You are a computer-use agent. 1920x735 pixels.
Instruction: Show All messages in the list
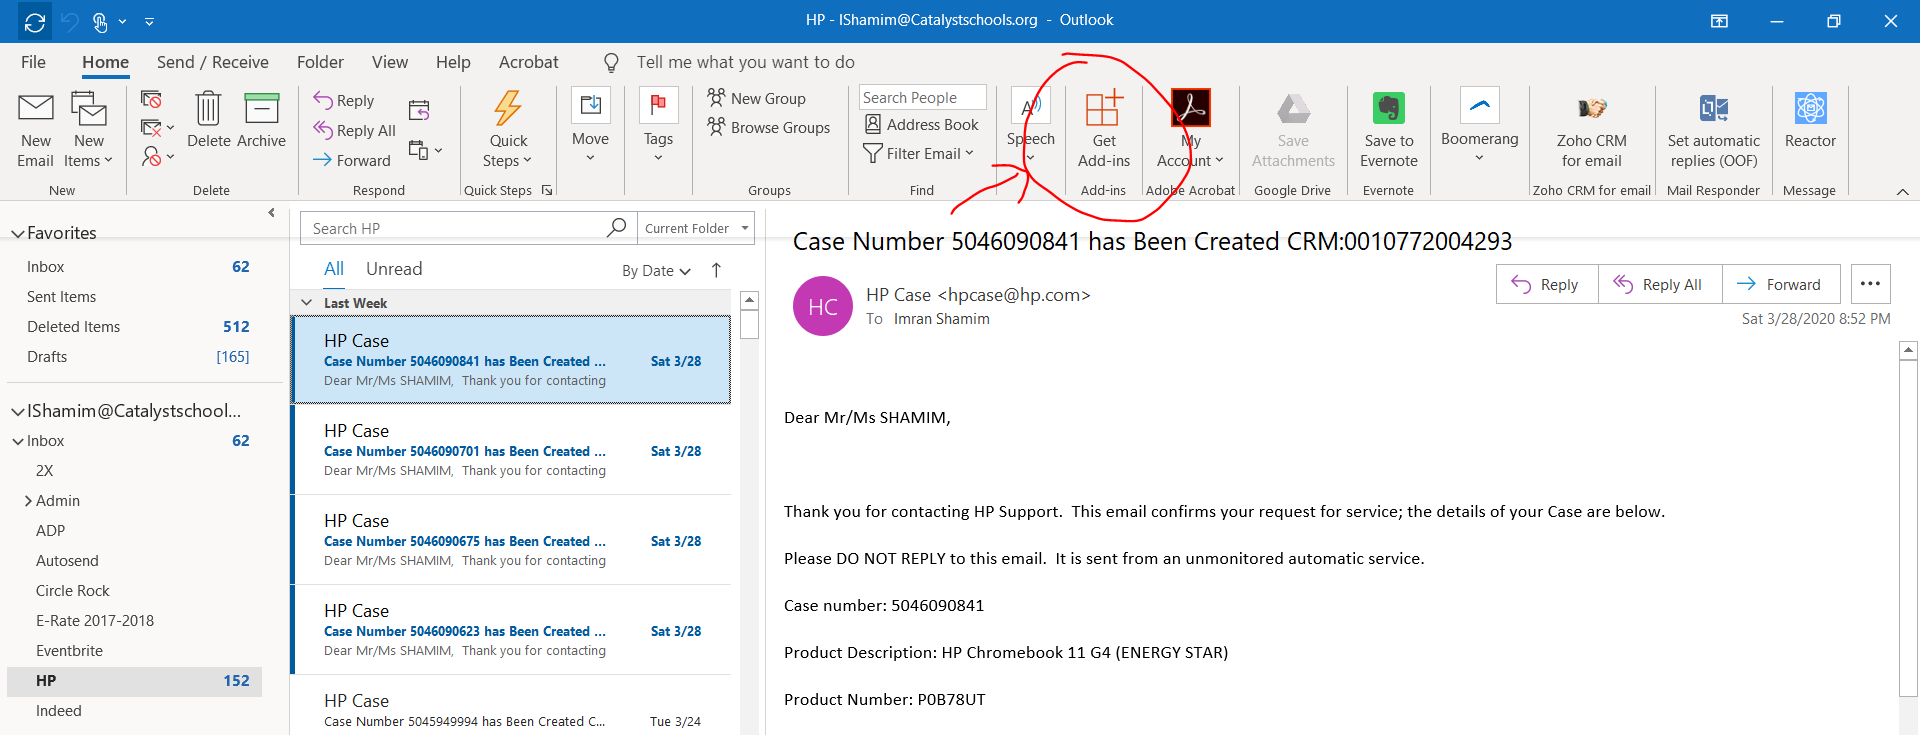point(334,269)
